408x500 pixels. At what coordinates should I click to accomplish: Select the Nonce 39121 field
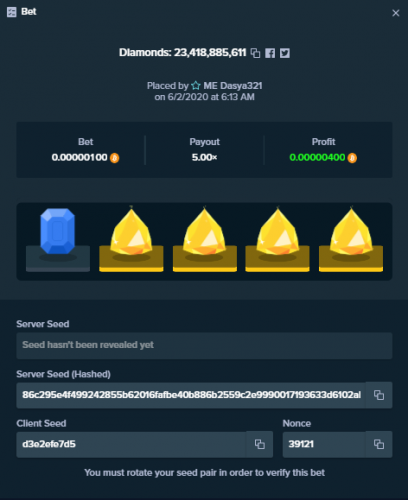(x=324, y=444)
